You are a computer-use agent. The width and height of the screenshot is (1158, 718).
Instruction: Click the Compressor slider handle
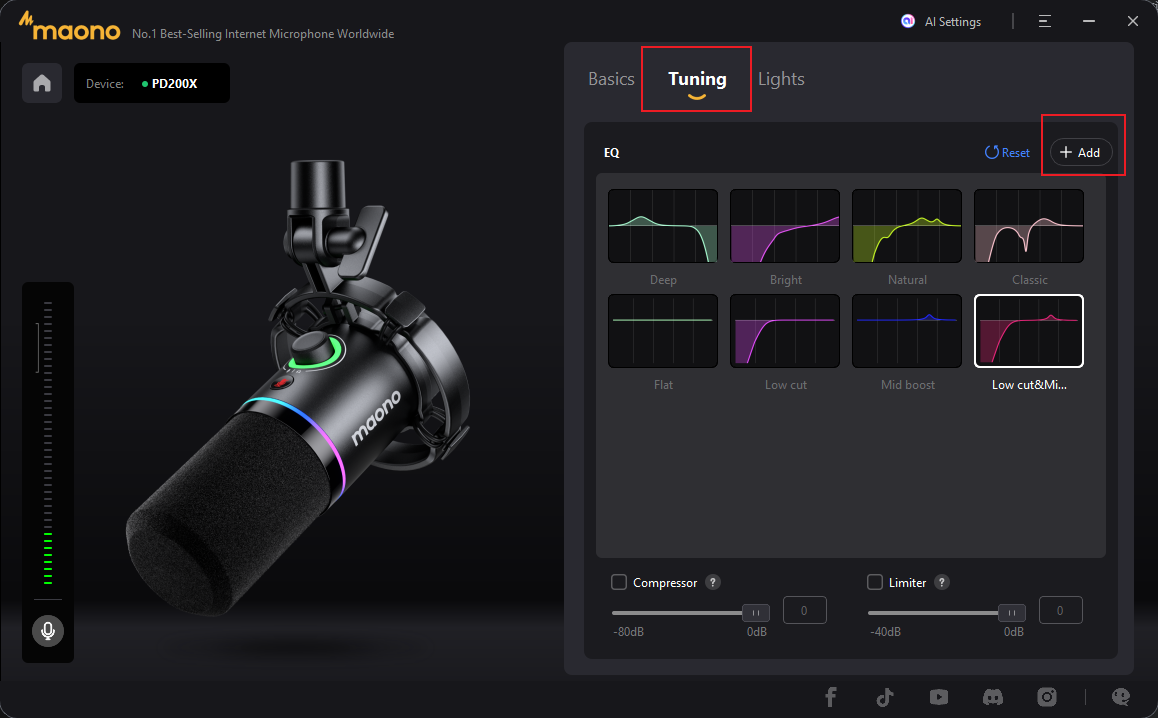click(756, 612)
